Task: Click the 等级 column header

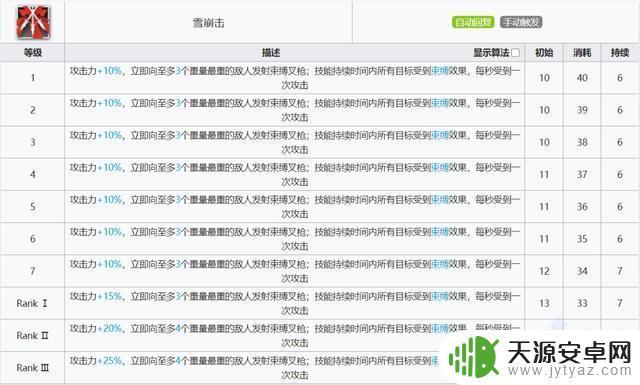Action: [x=33, y=53]
